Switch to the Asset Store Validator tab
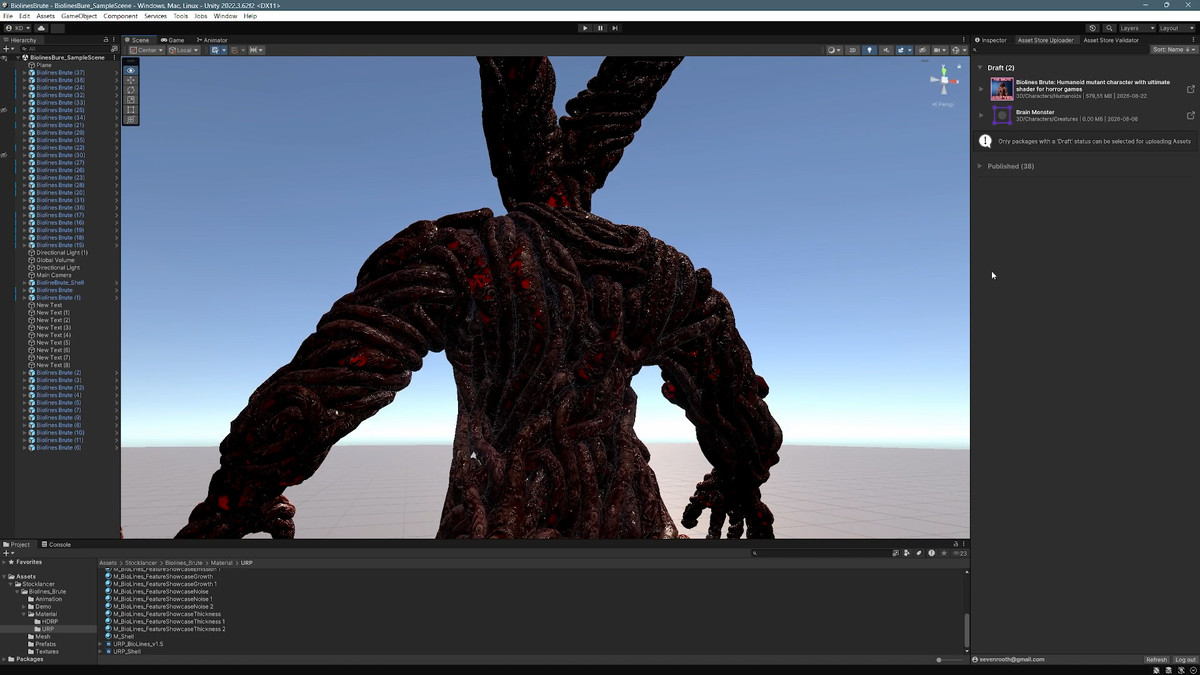 point(1111,40)
